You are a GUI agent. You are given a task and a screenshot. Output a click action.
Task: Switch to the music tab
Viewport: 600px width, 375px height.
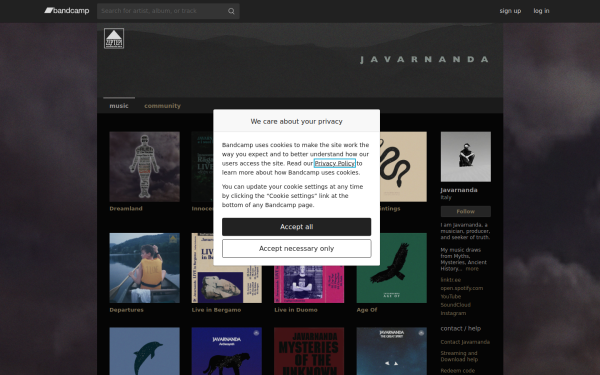click(x=119, y=106)
